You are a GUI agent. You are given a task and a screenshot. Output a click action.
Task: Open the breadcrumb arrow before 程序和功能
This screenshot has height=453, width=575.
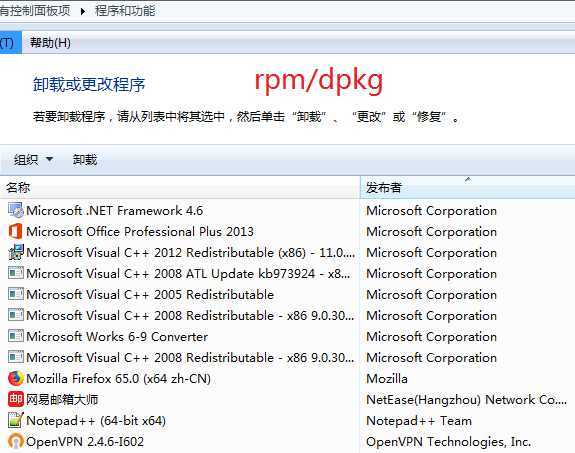tap(83, 11)
